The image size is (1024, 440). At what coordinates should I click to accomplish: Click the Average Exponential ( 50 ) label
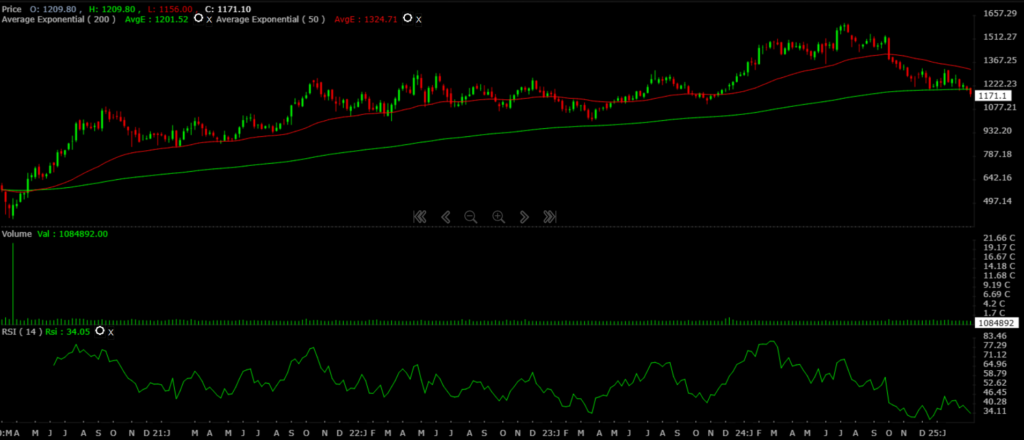pos(270,20)
